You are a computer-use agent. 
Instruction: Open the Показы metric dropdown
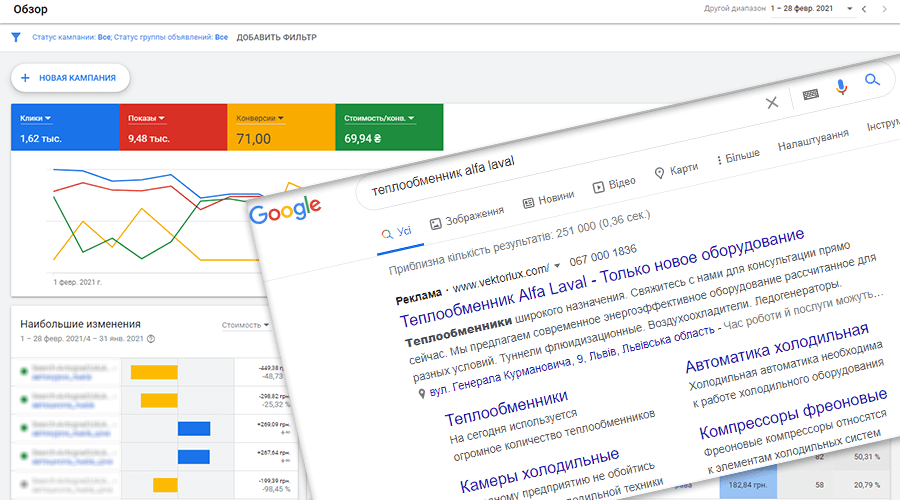[146, 118]
